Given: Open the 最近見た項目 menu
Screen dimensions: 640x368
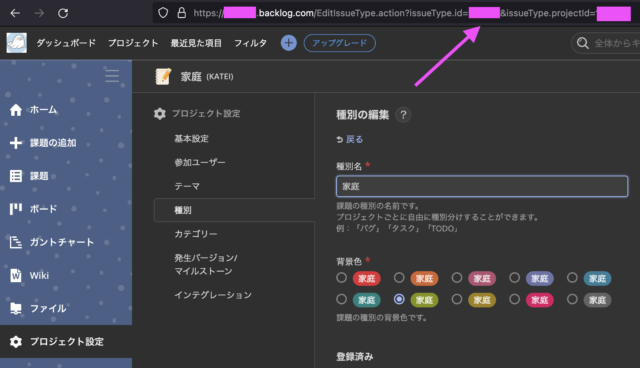Looking at the screenshot, I should tap(196, 43).
